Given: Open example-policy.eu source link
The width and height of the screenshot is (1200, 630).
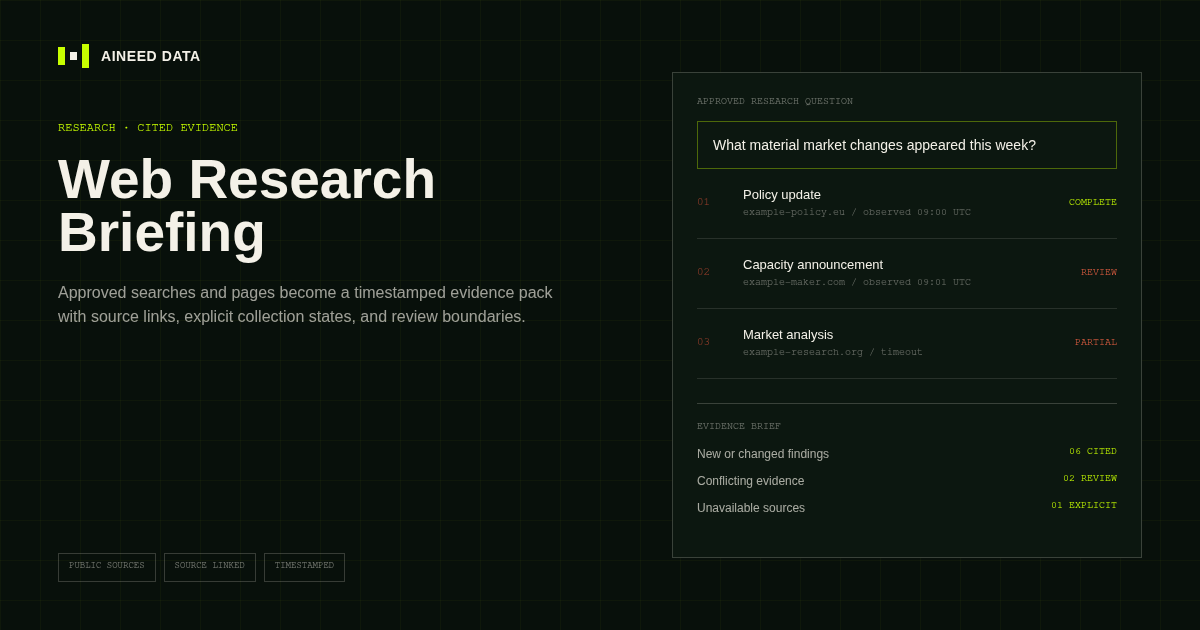Looking at the screenshot, I should point(857,213).
